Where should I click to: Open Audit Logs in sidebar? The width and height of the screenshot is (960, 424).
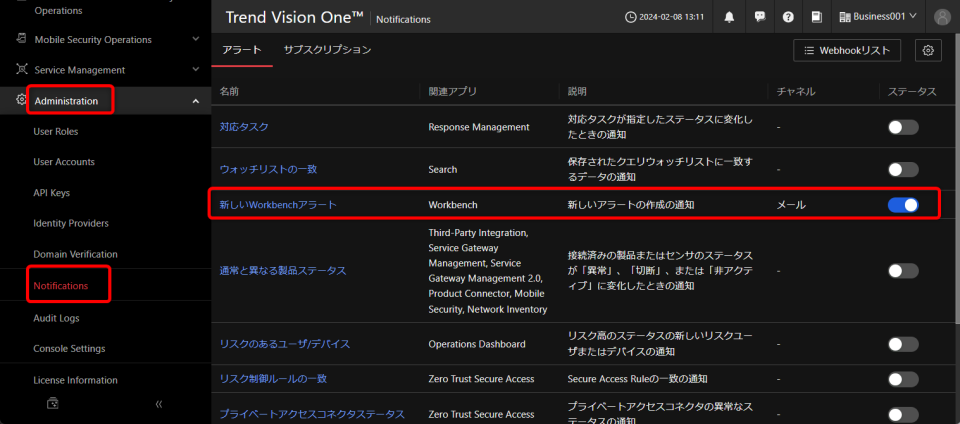tap(56, 318)
